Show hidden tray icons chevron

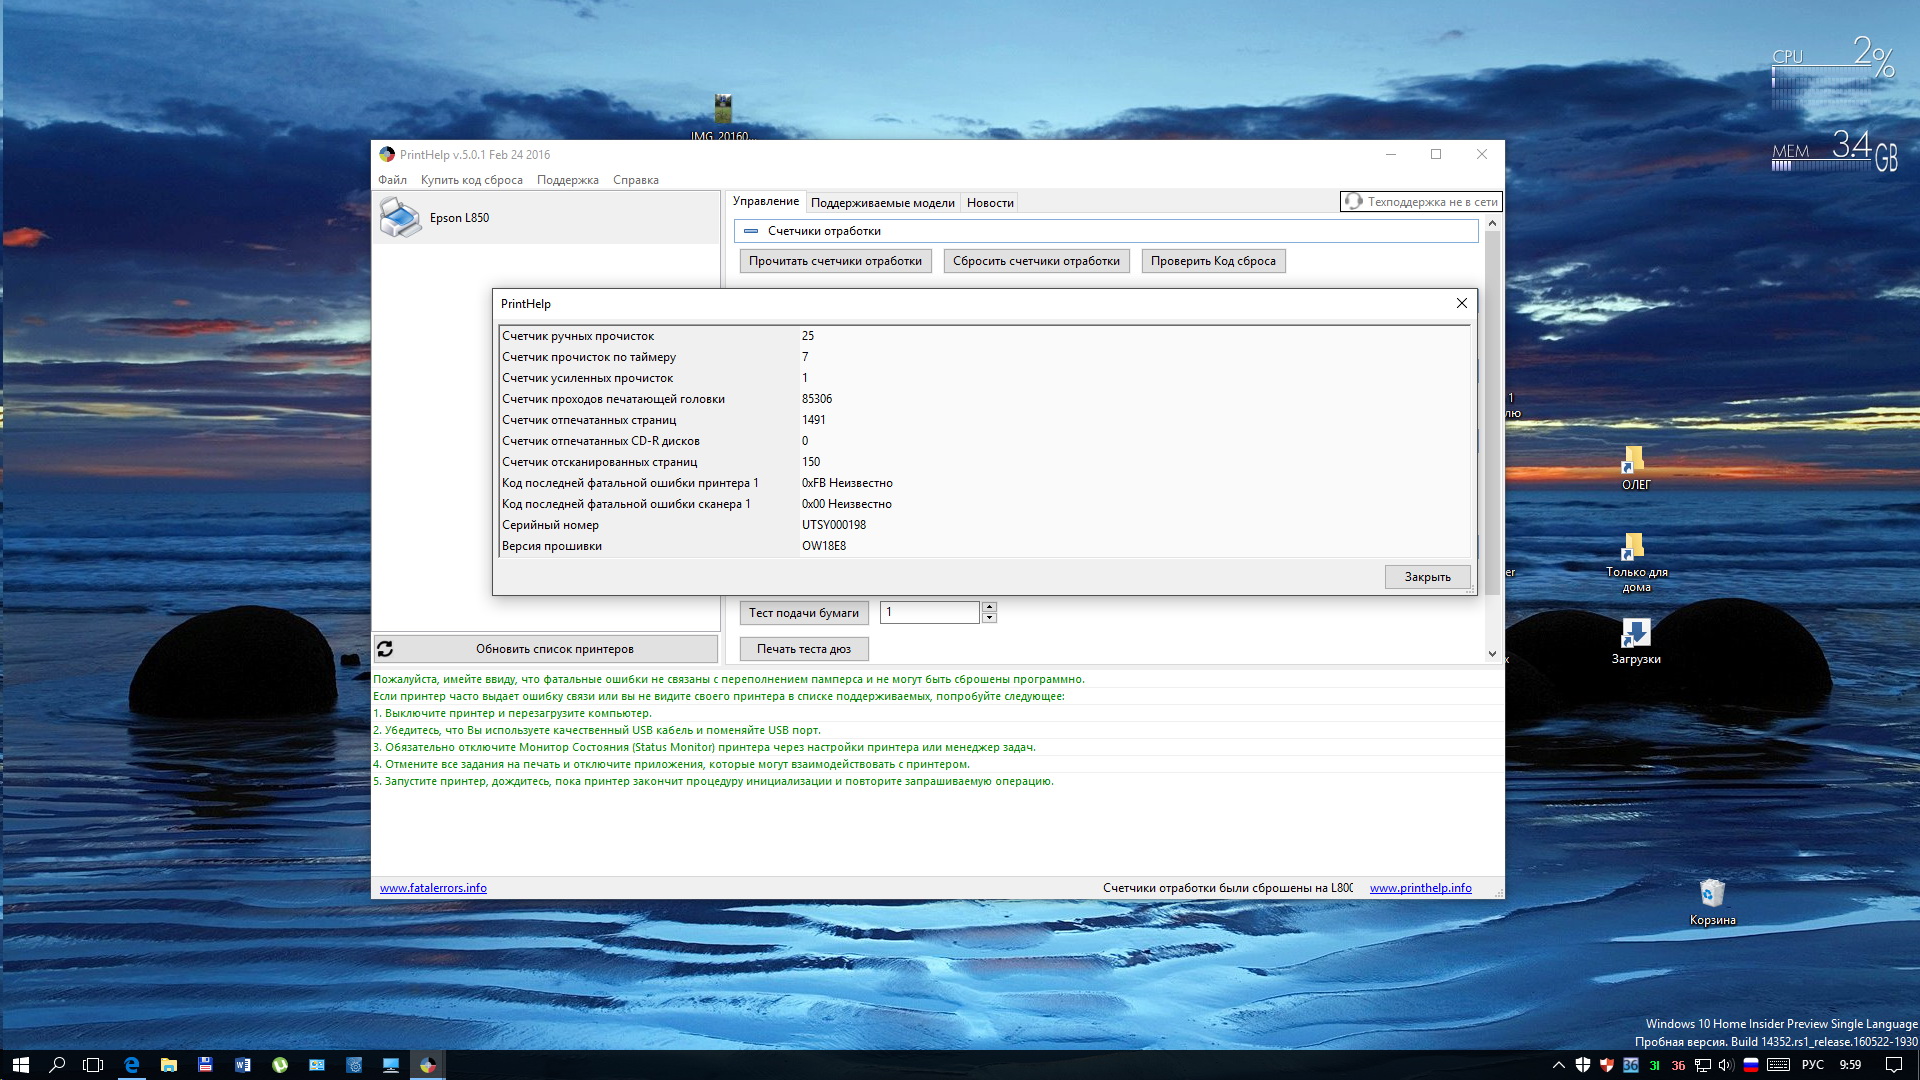pos(1559,1065)
